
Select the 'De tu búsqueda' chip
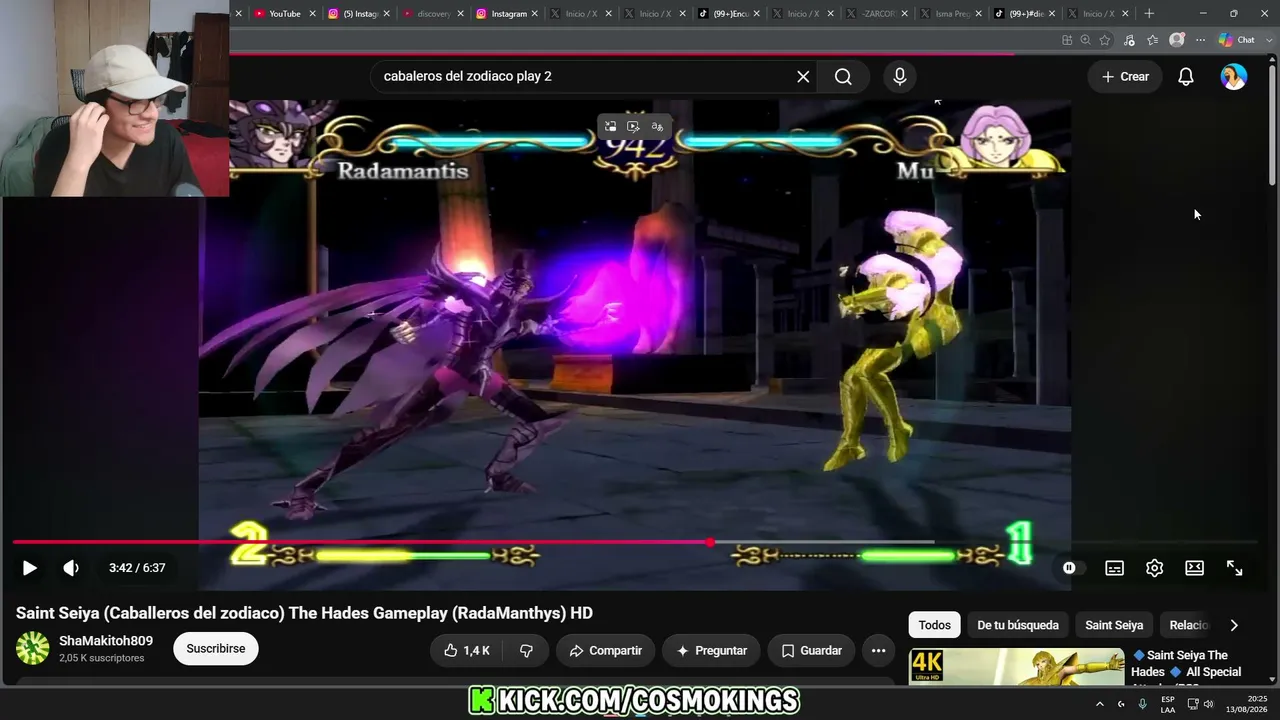point(1018,625)
